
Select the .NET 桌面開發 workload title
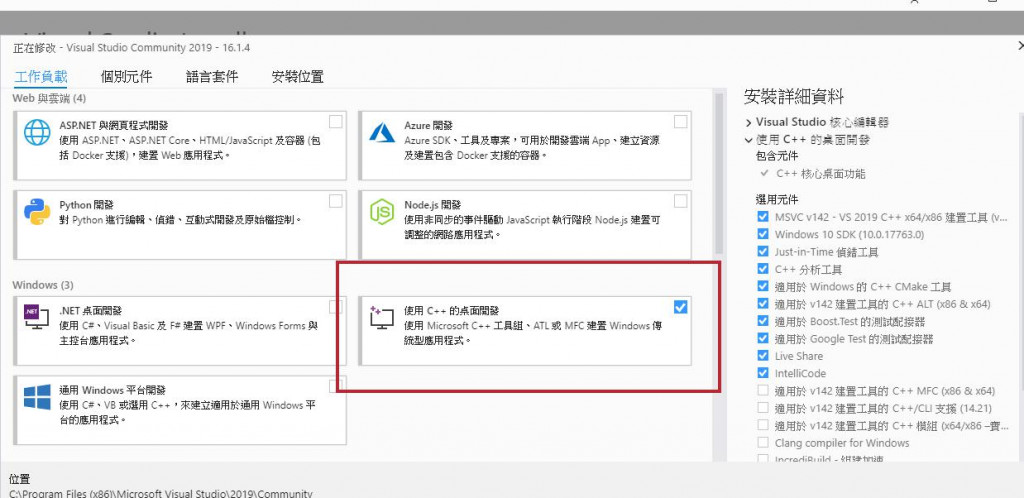(91, 311)
